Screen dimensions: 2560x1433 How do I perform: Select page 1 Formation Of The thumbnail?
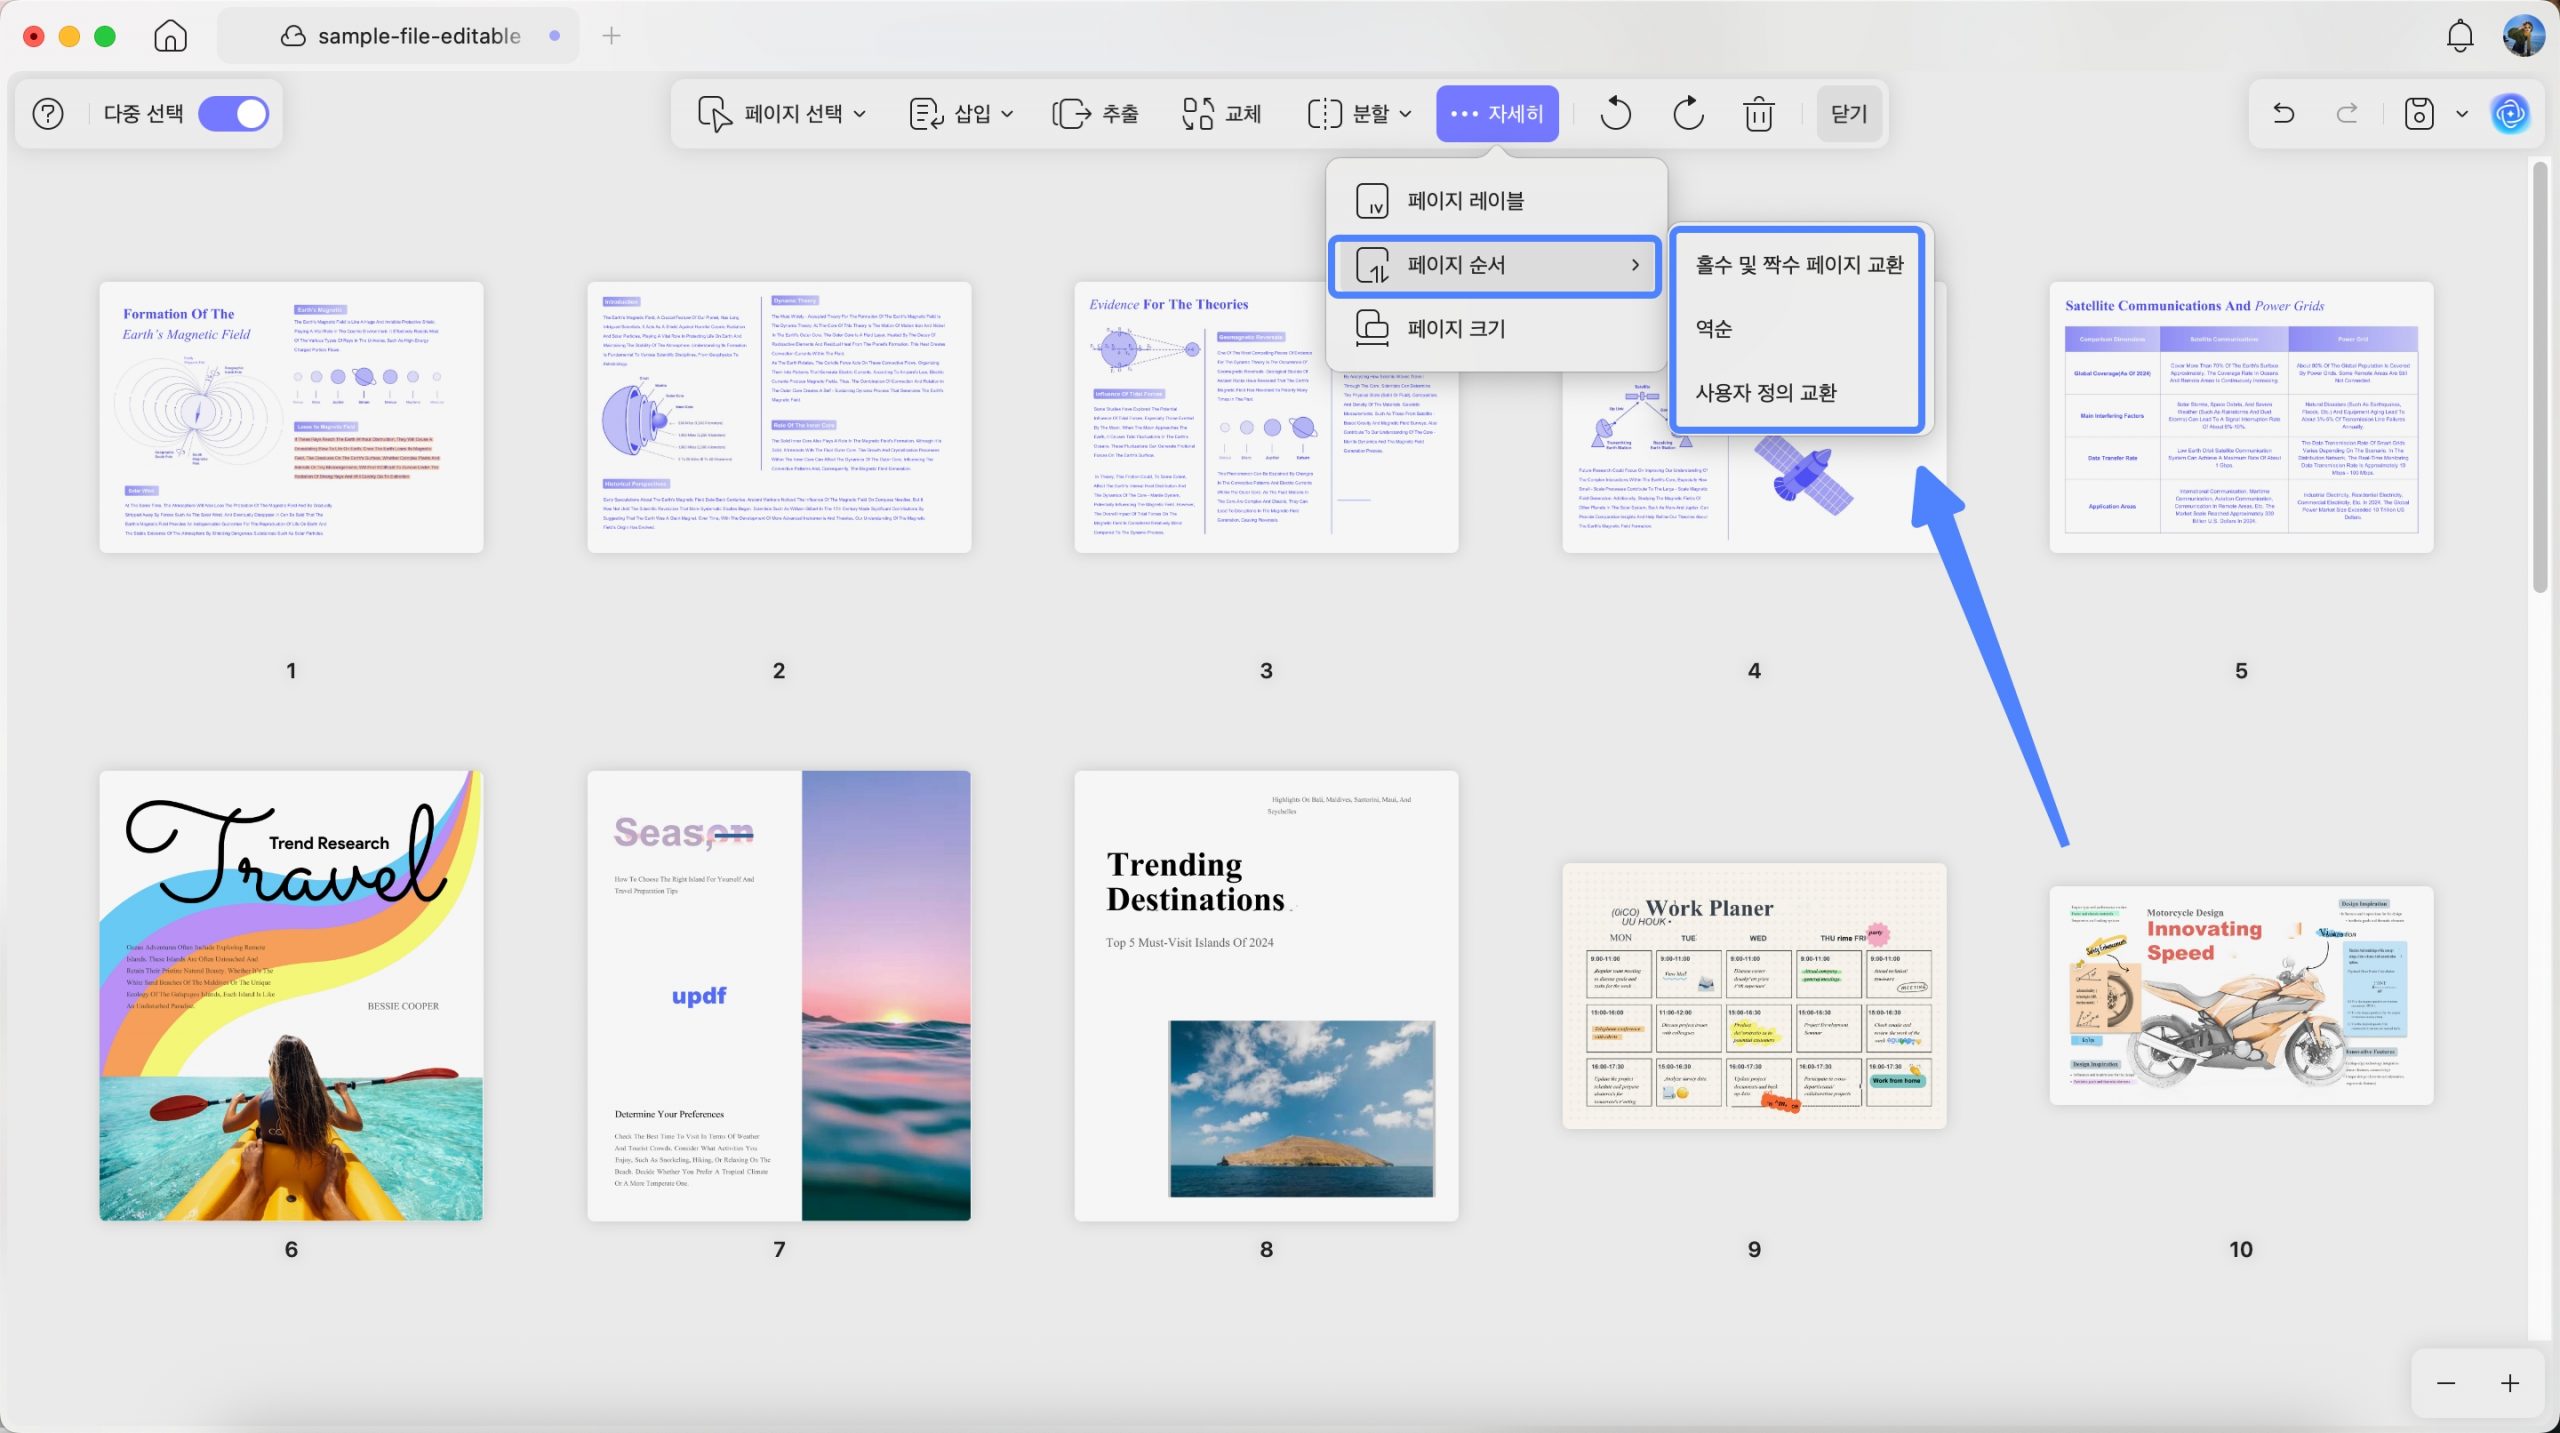[291, 417]
